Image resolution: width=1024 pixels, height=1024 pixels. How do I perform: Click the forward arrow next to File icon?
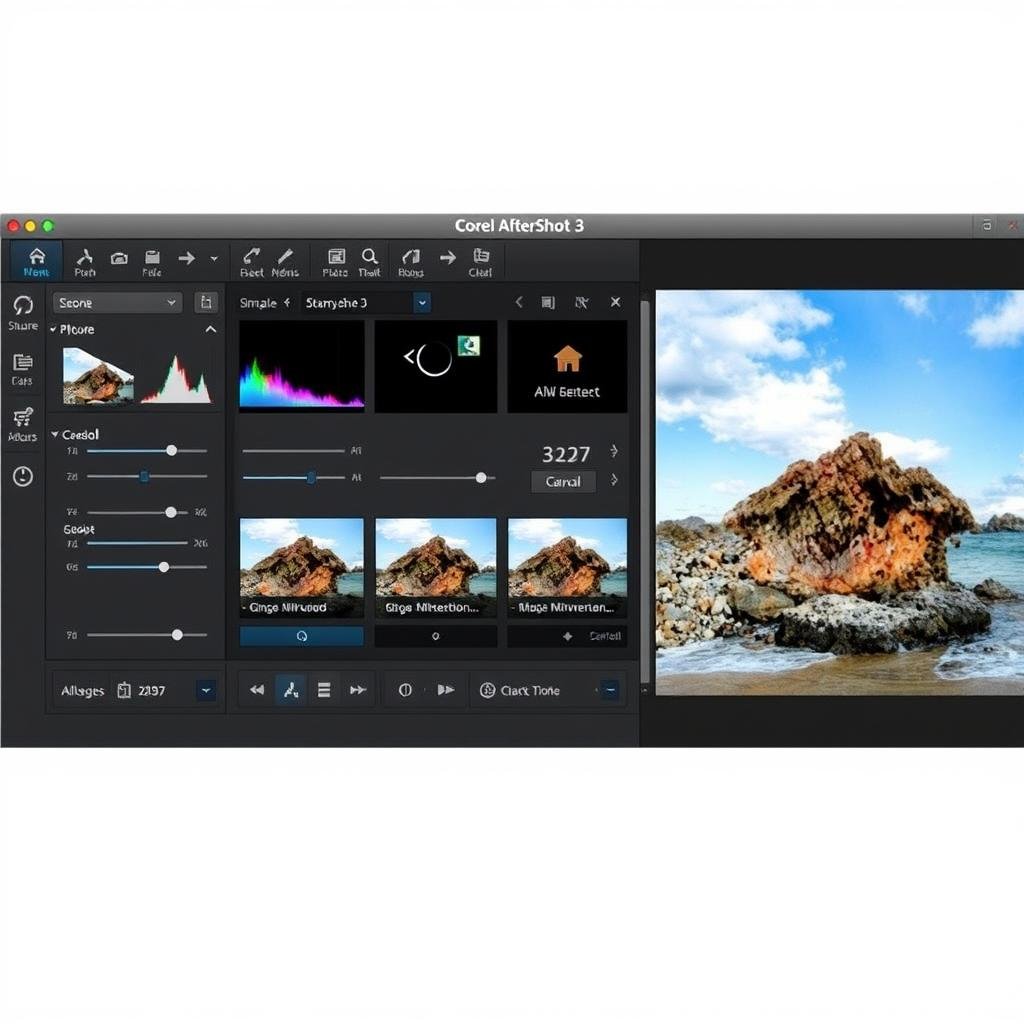[187, 258]
